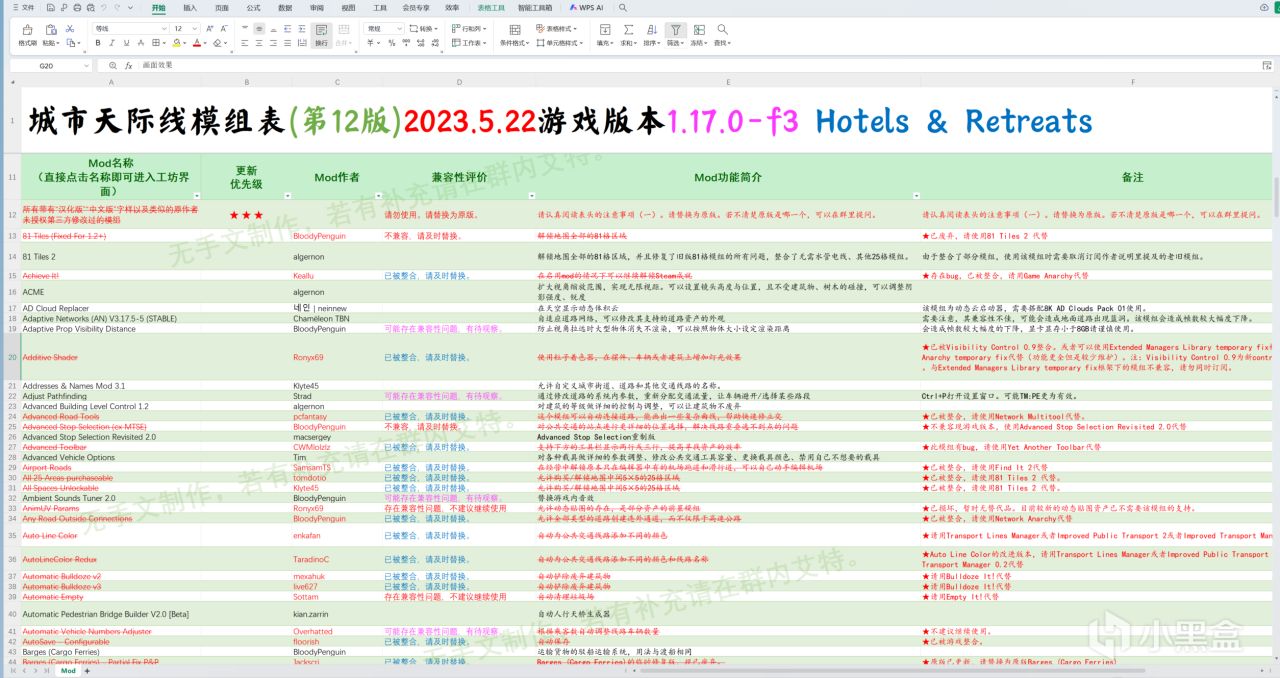The height and width of the screenshot is (678, 1280).
Task: Click the Percent style icon
Action: click(x=391, y=43)
